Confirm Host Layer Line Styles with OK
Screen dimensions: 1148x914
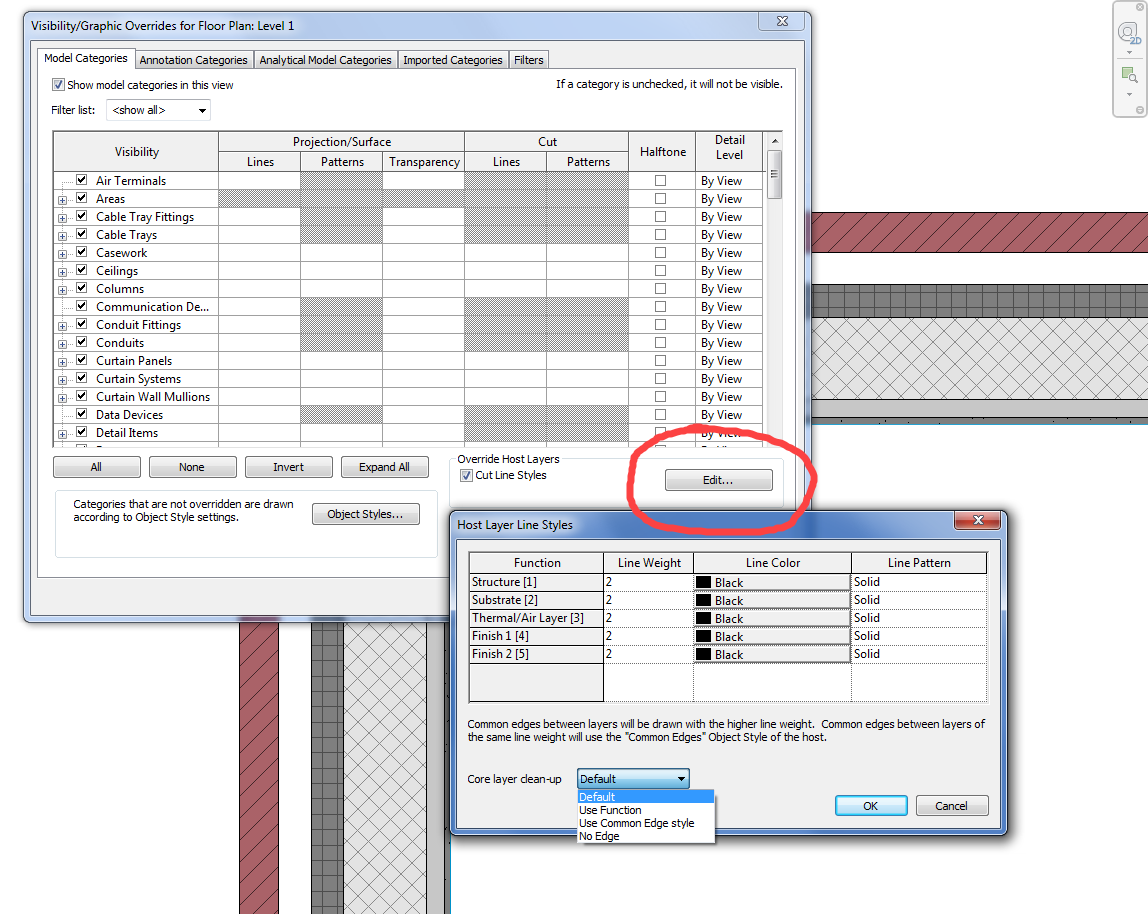click(871, 806)
